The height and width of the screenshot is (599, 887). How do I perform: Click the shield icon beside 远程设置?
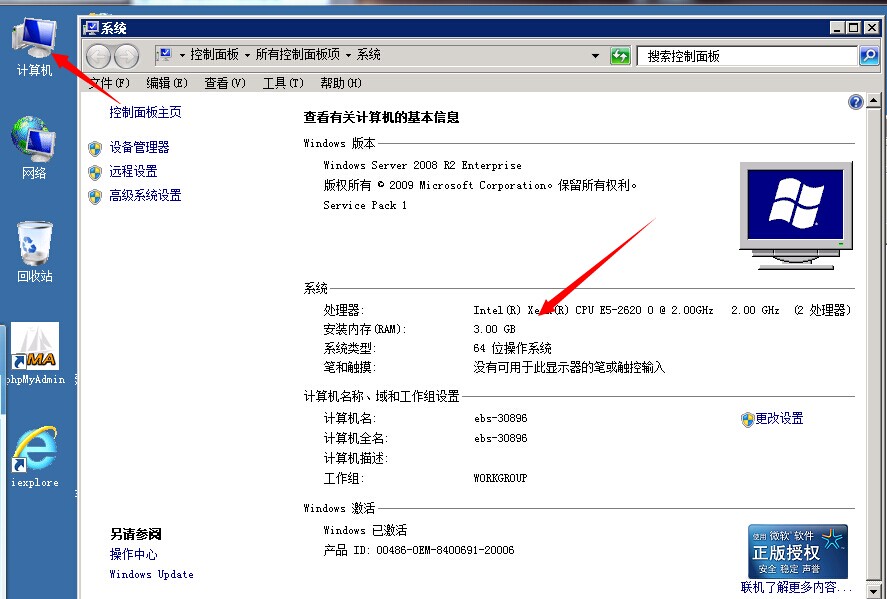95,172
